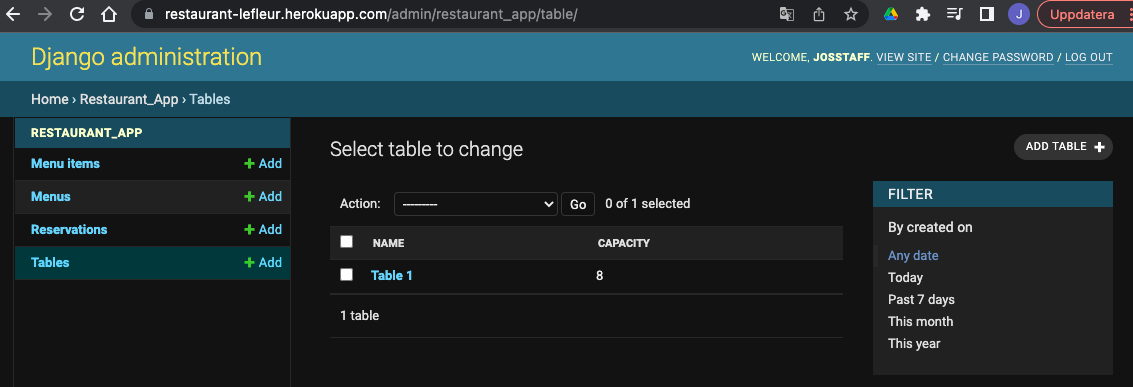
Task: Click the green plus Add for Reservations
Action: [x=263, y=230]
